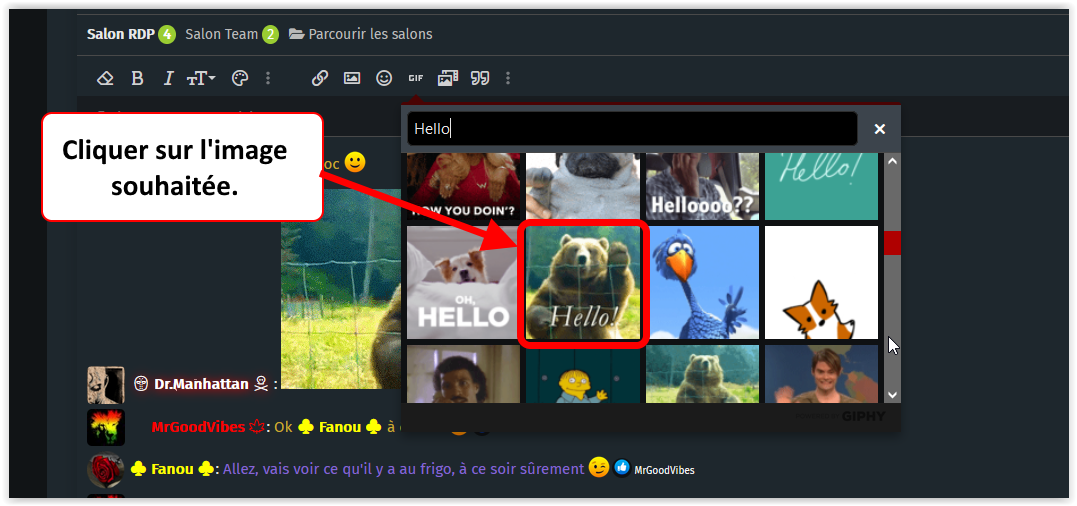Select the OH, HELLO dog GIF

463,283
